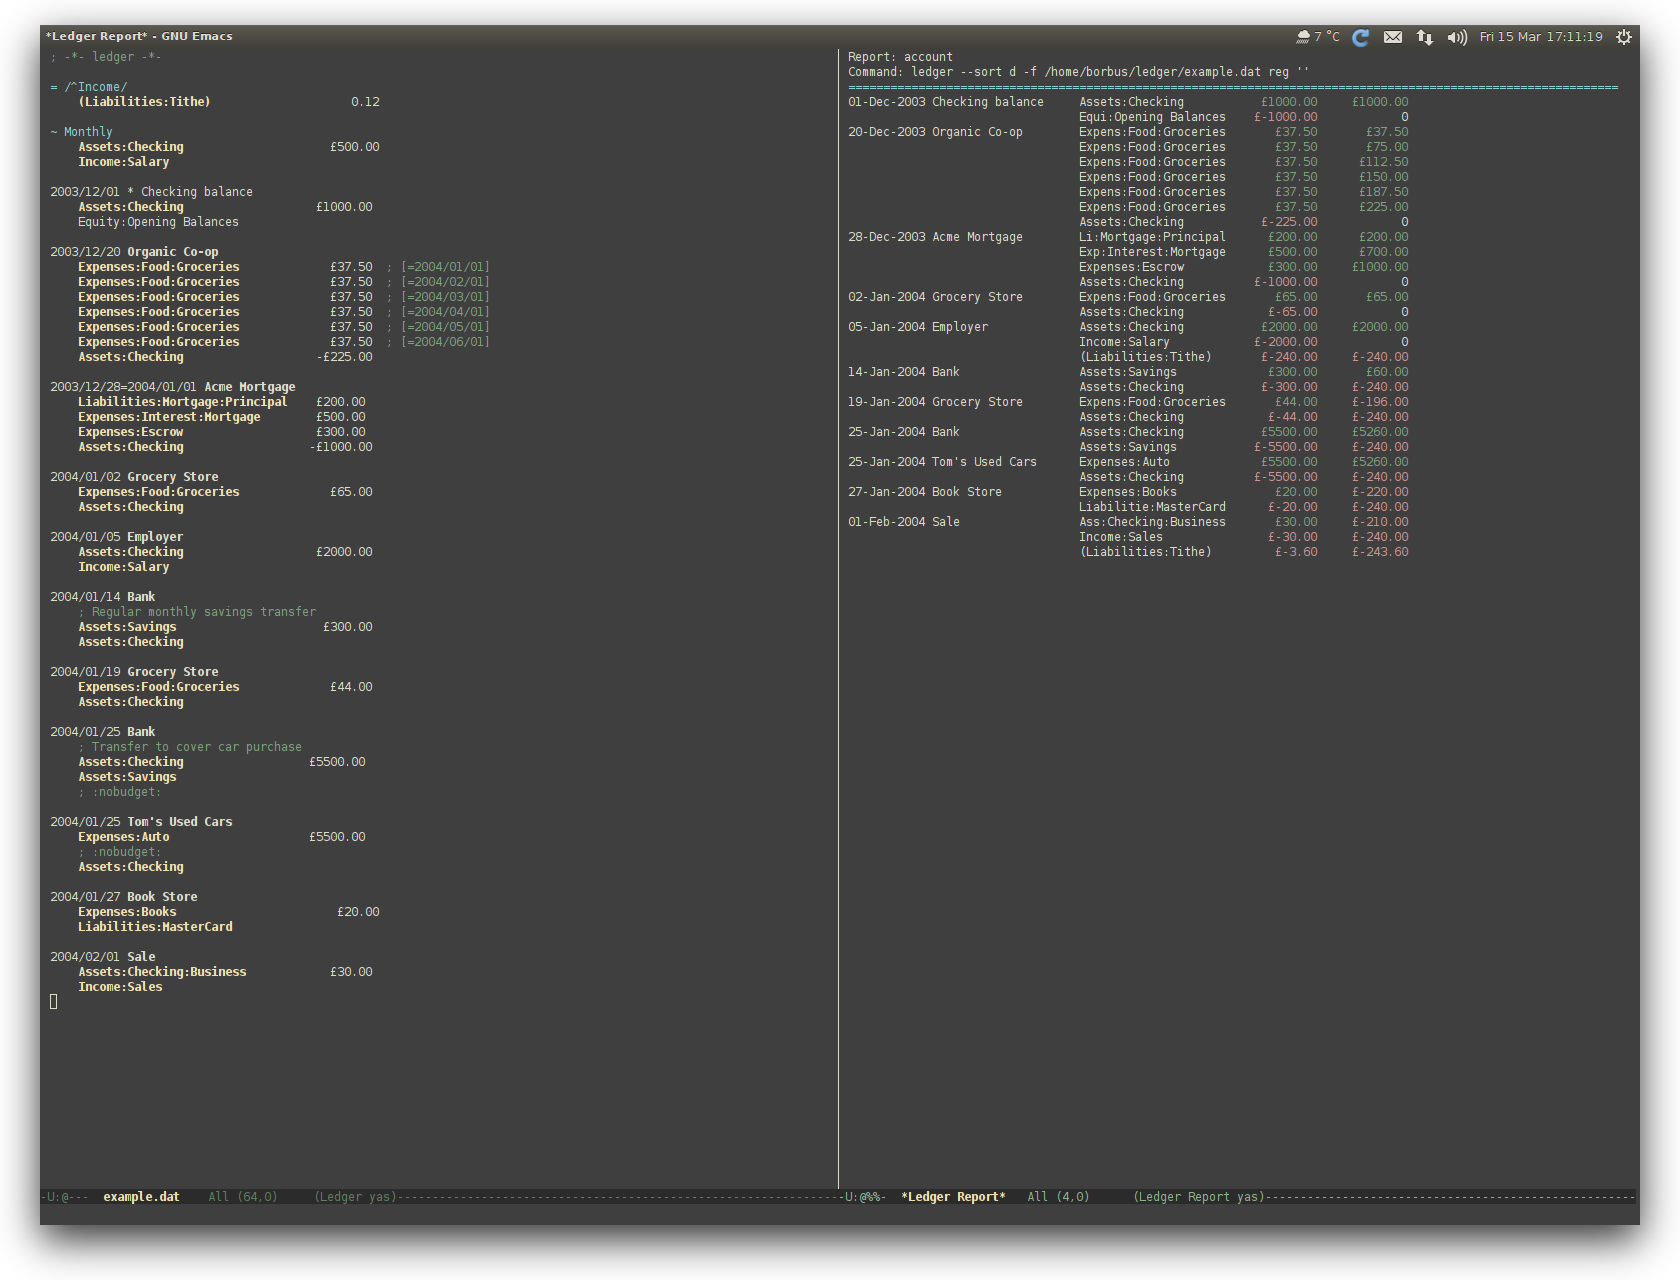Select the example.dat buffer name in mode line

pos(141,1196)
